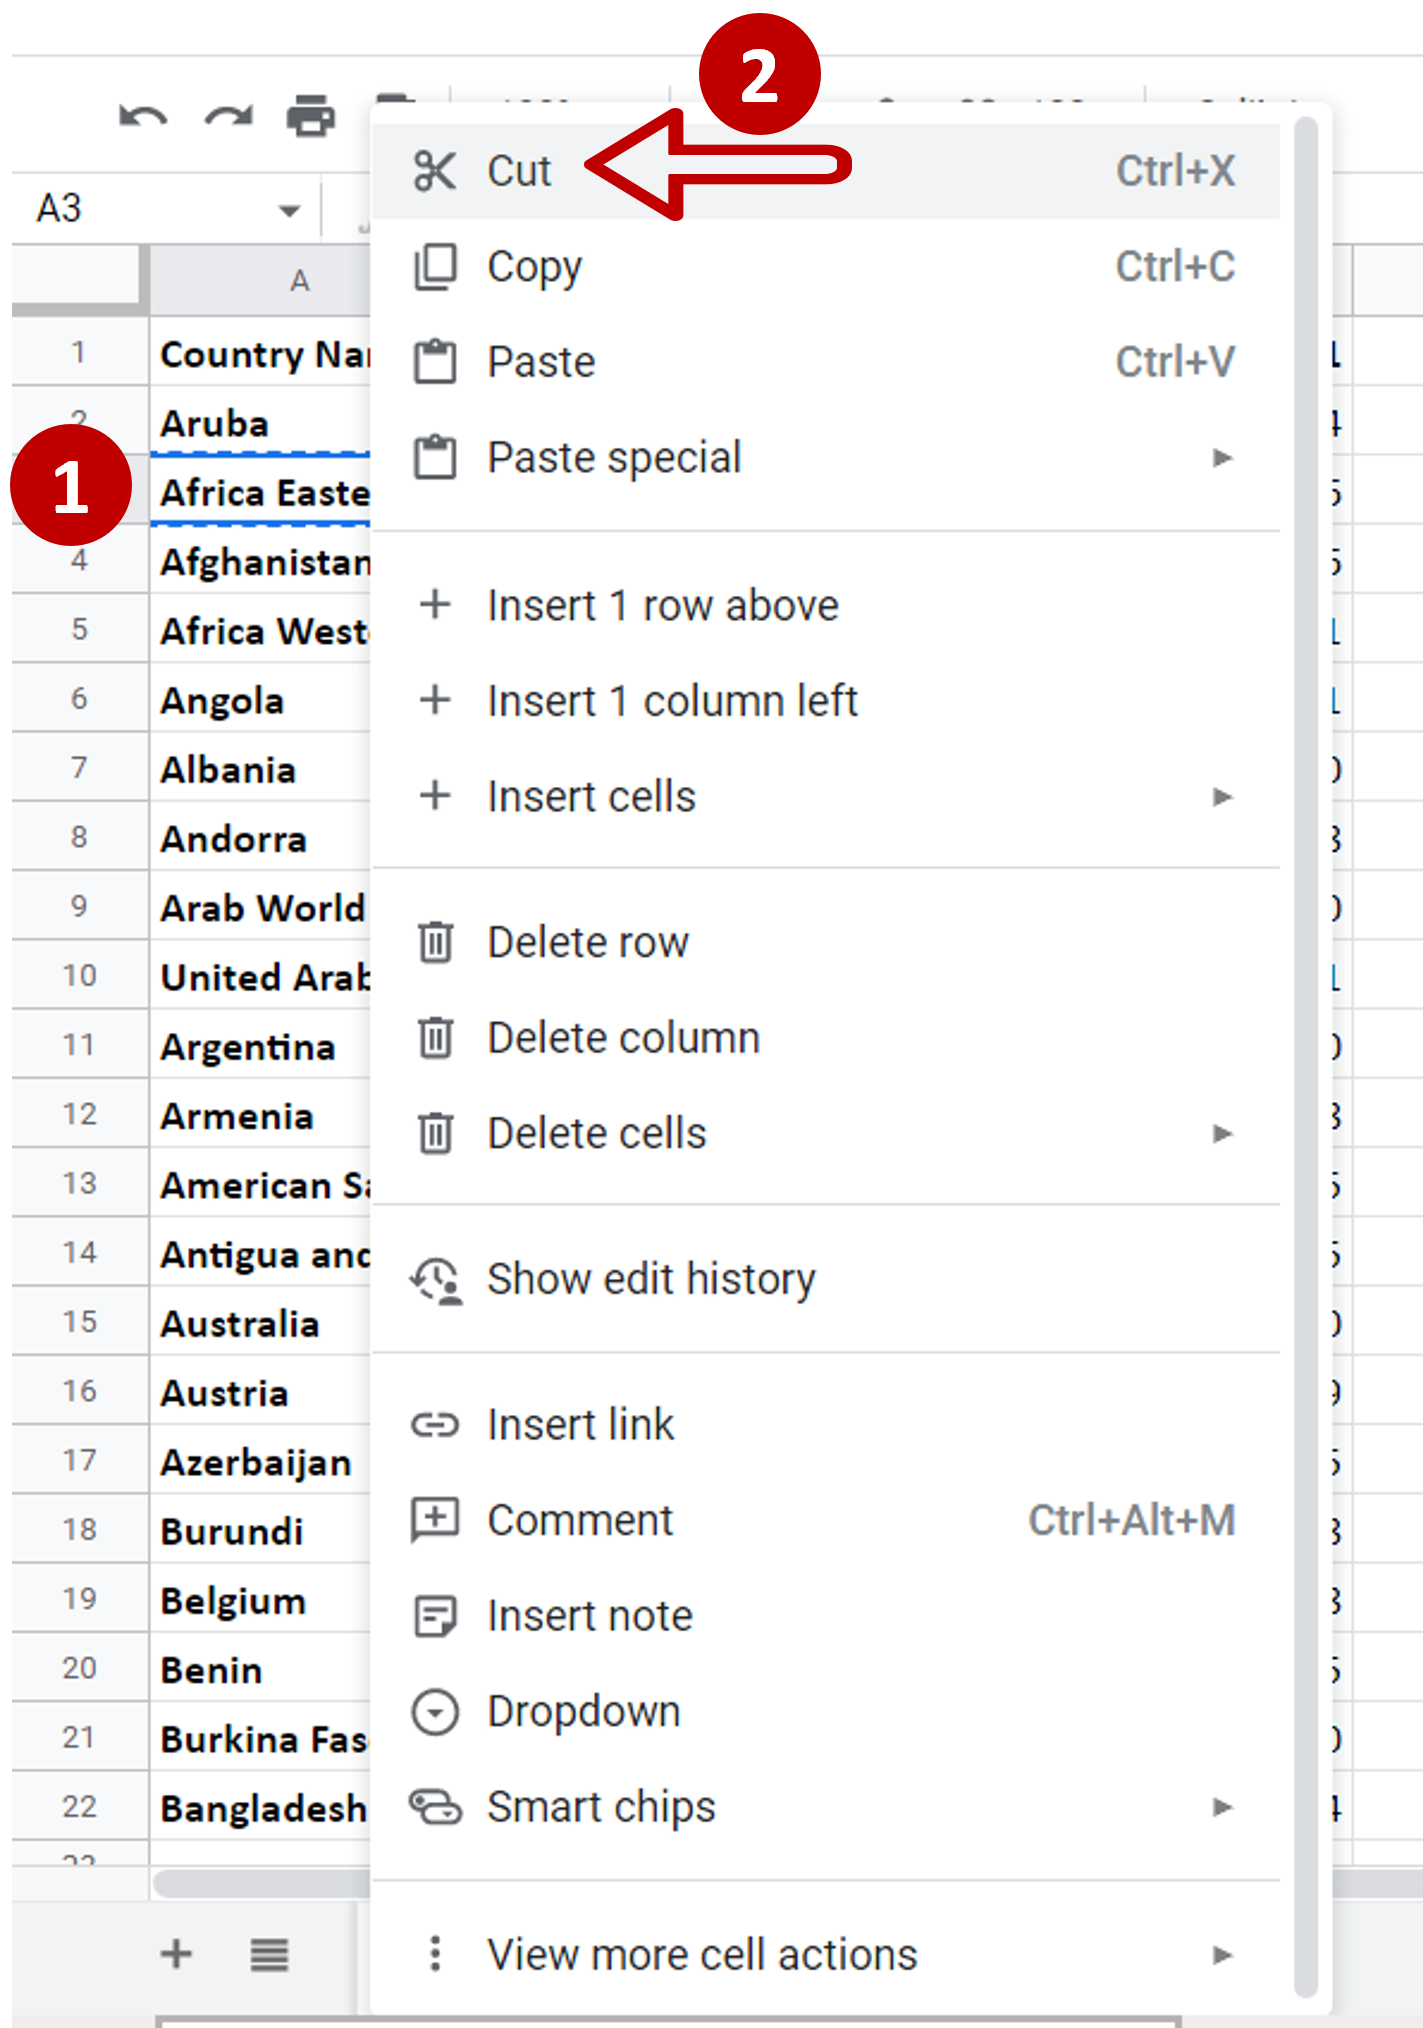
Task: Select the Comment menu entry
Action: coord(826,1521)
